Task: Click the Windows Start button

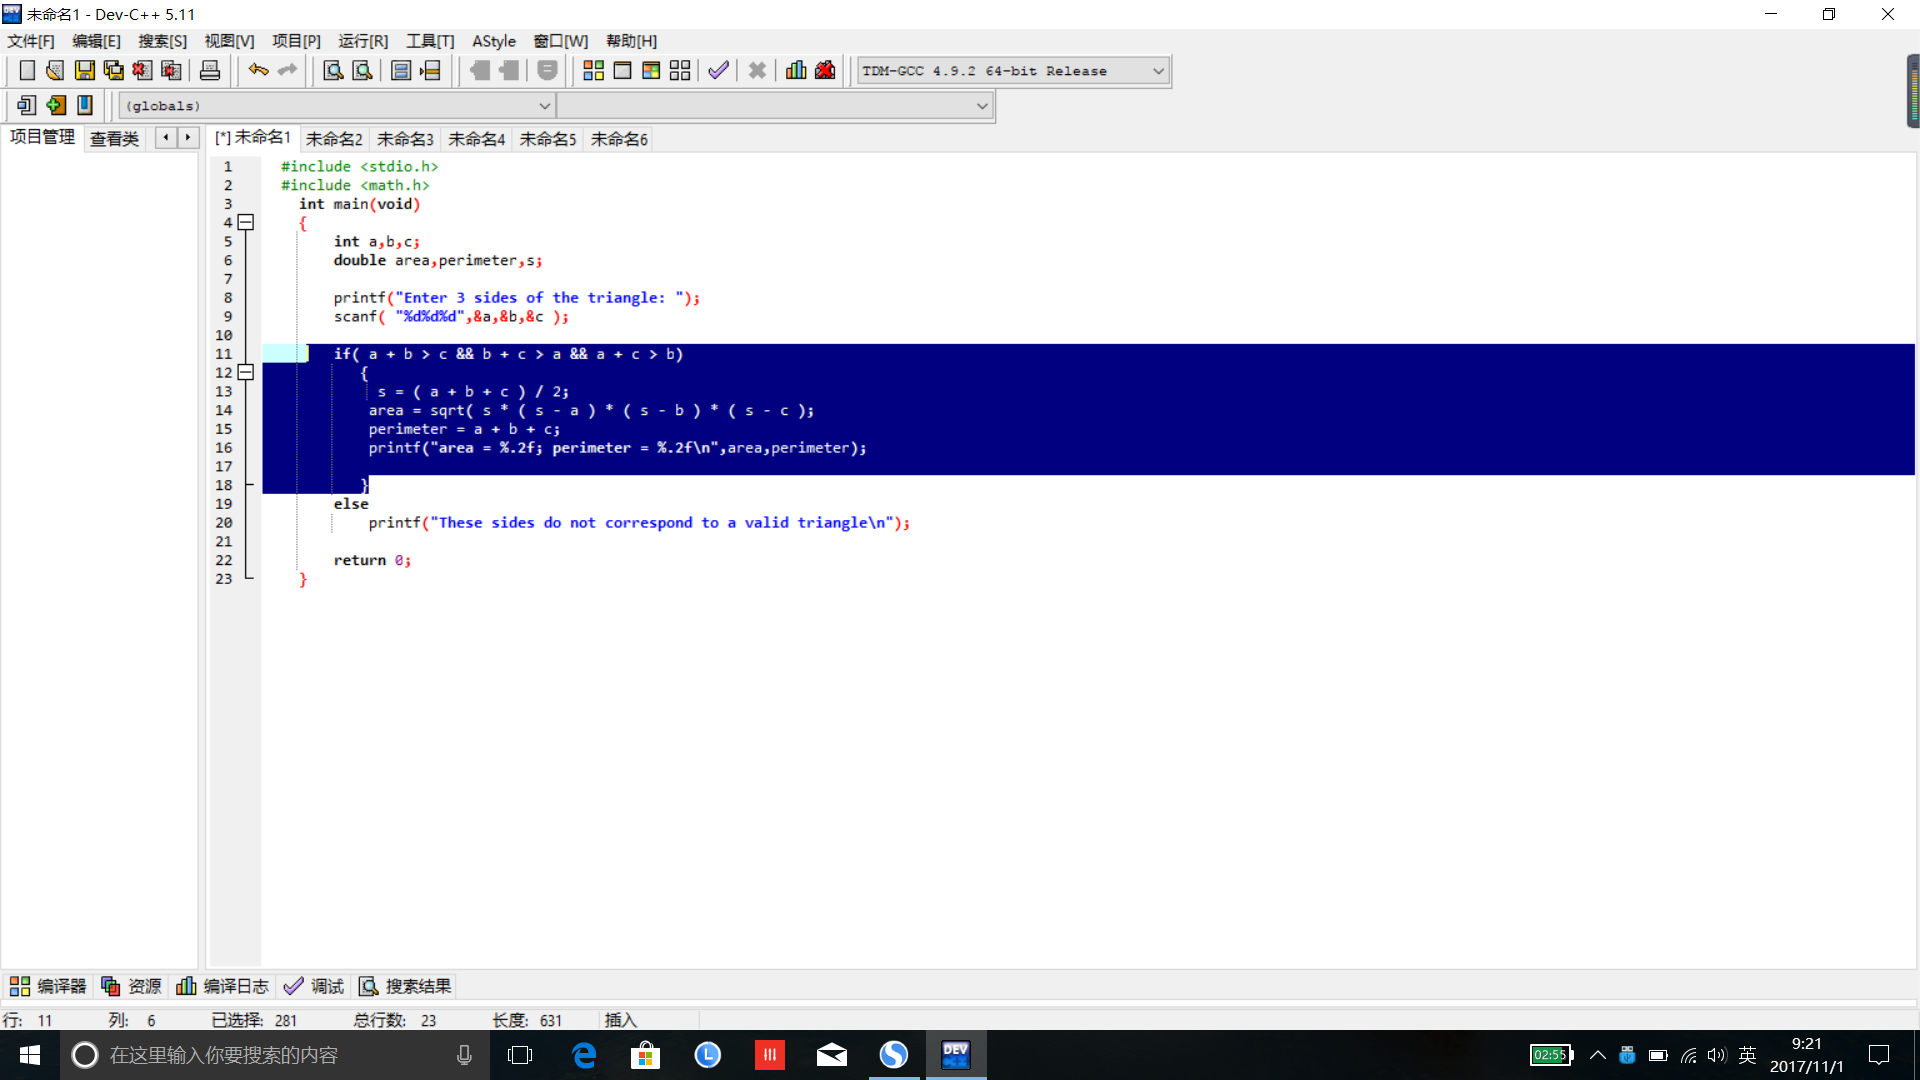Action: tap(30, 1055)
